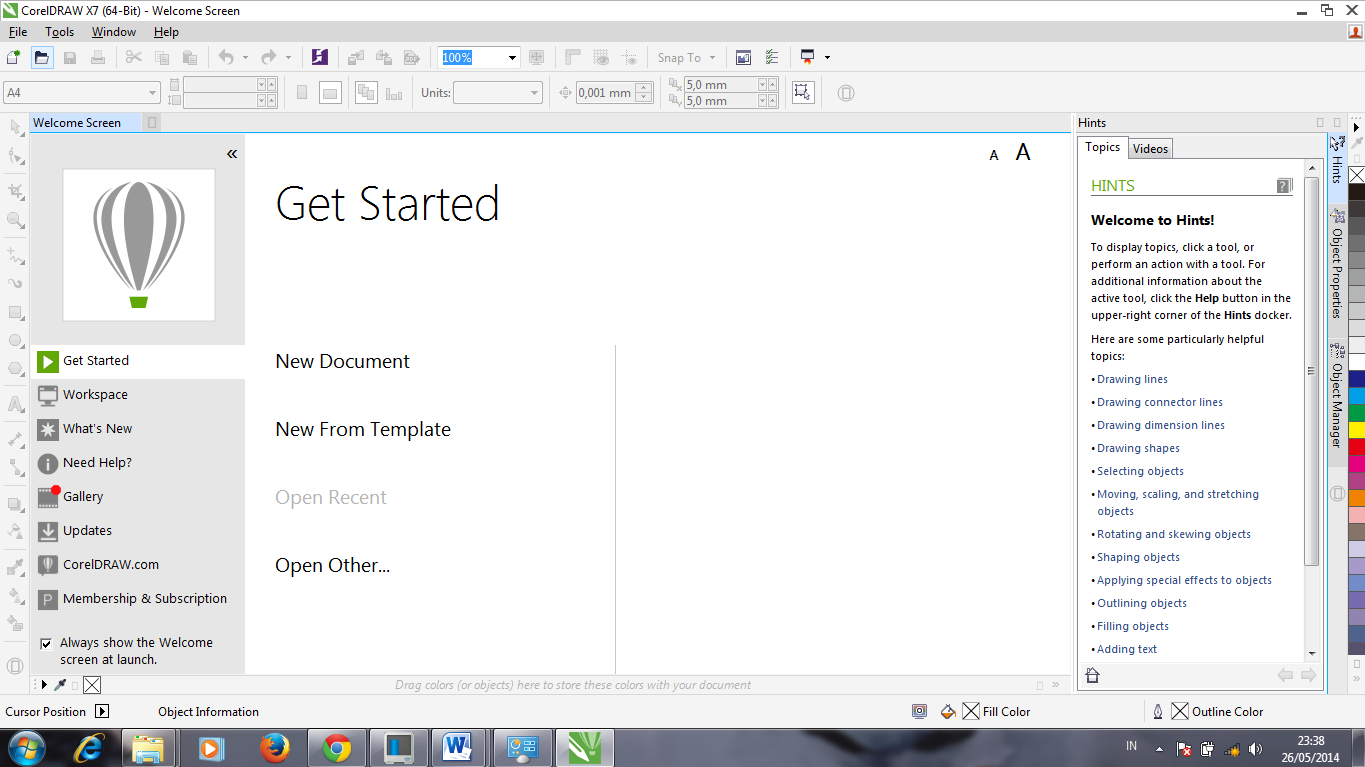Viewport: 1365px width, 767px height.
Task: Open Membership & Subscription page
Action: click(x=137, y=599)
